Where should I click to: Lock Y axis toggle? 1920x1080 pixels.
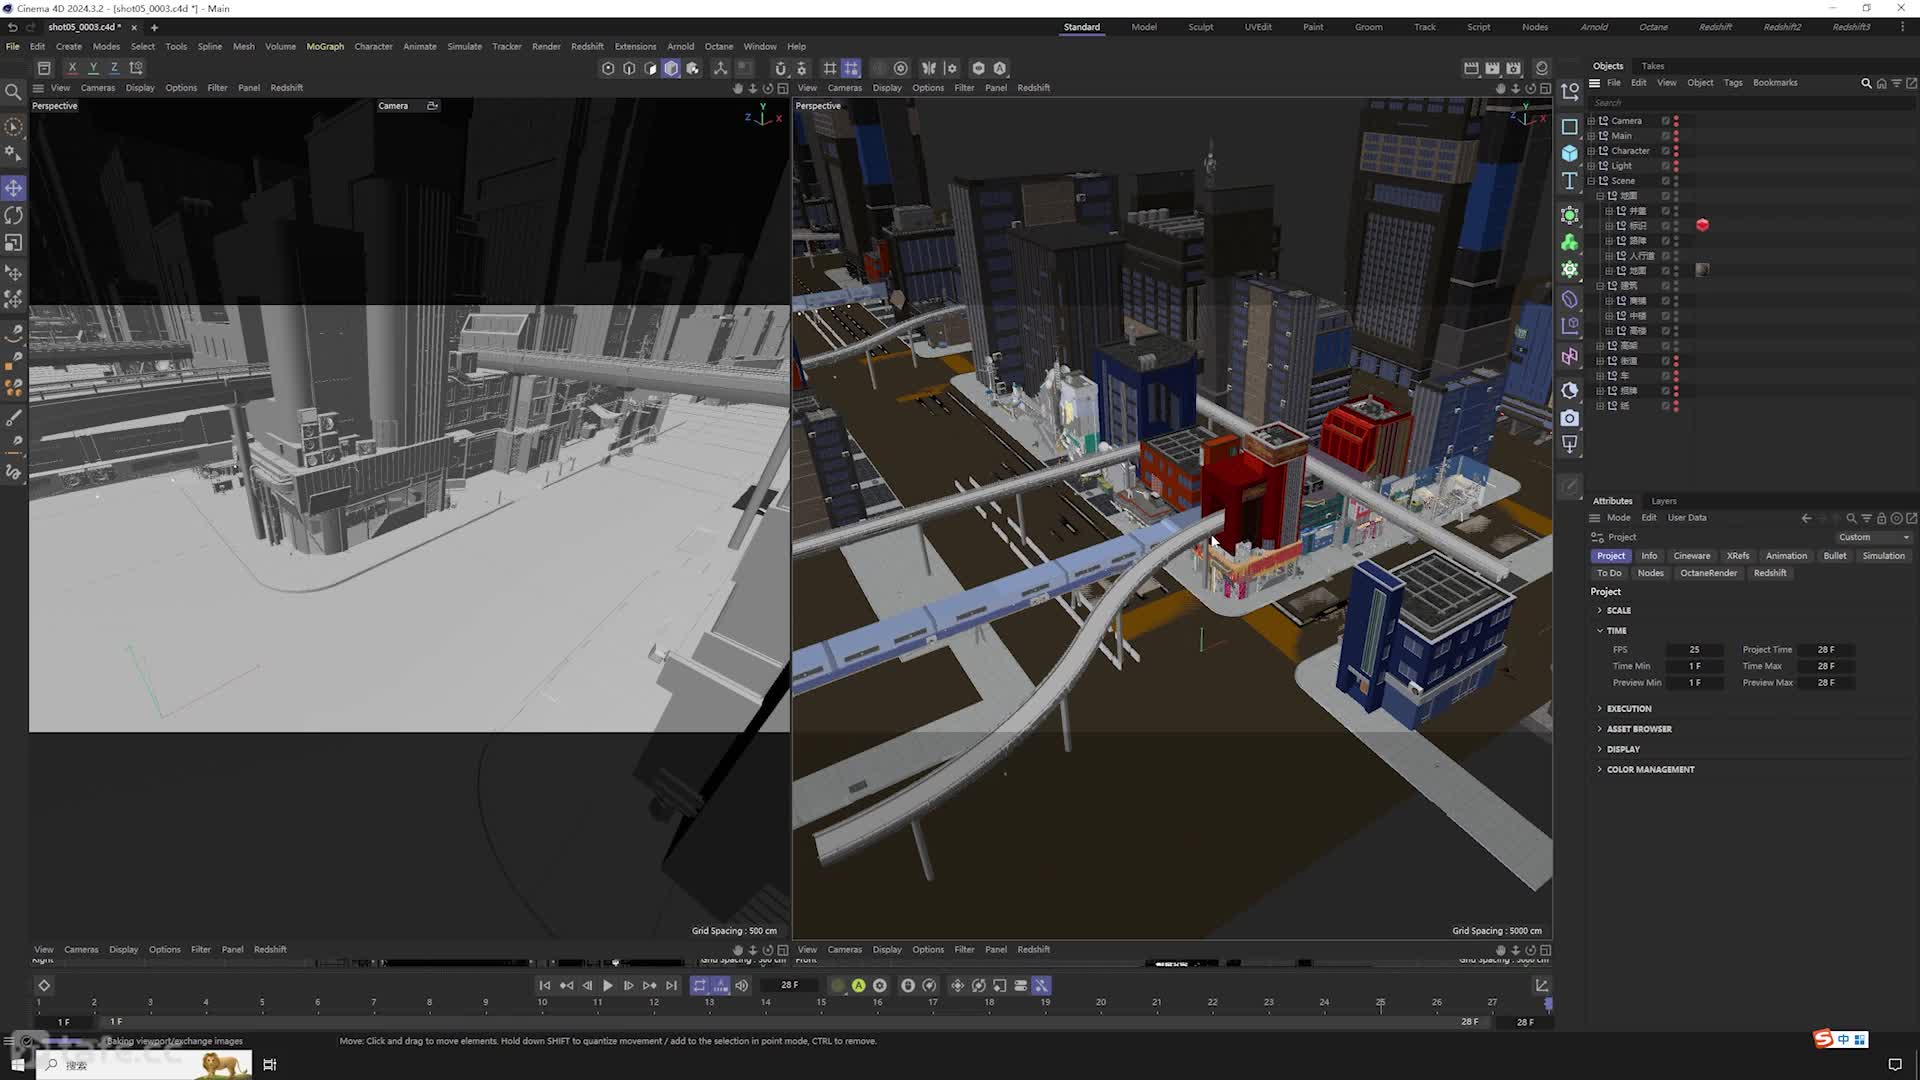[93, 68]
